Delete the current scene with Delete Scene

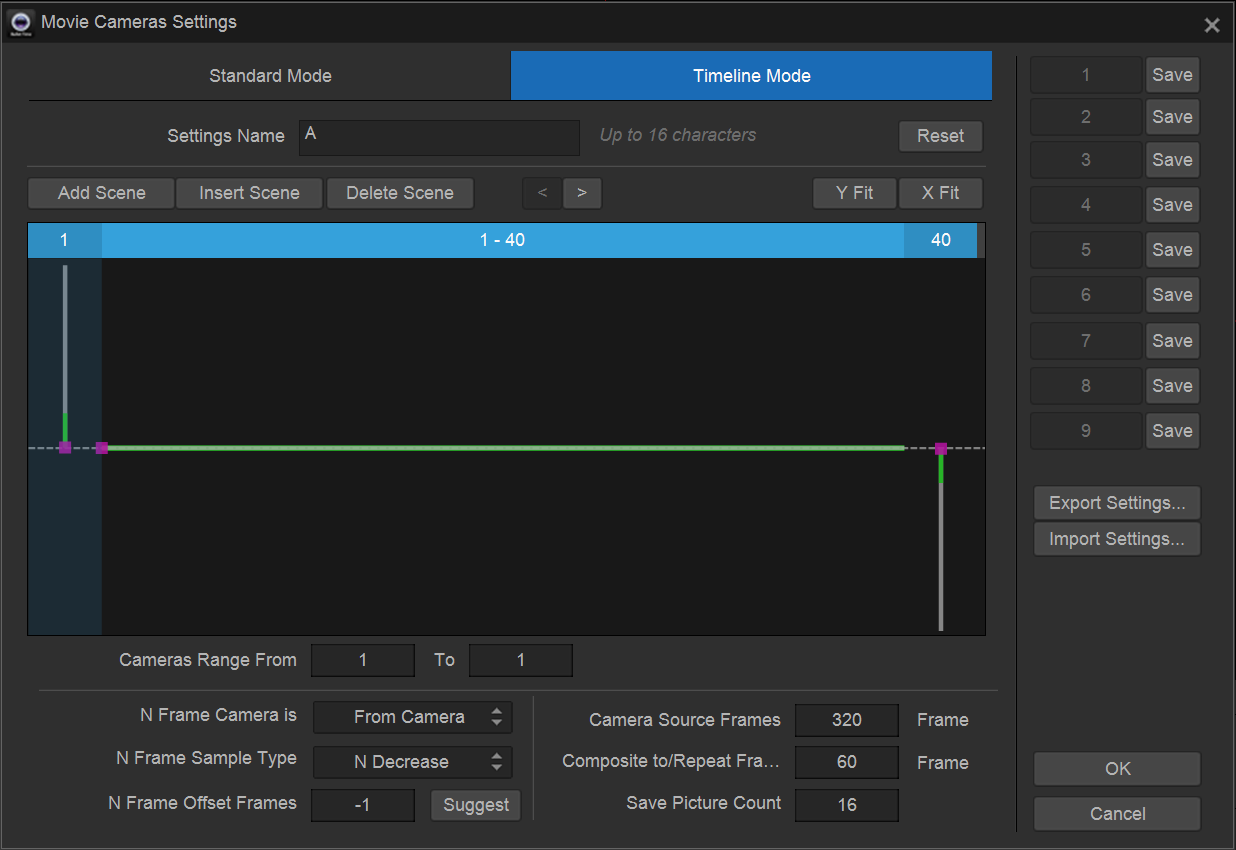tap(400, 193)
